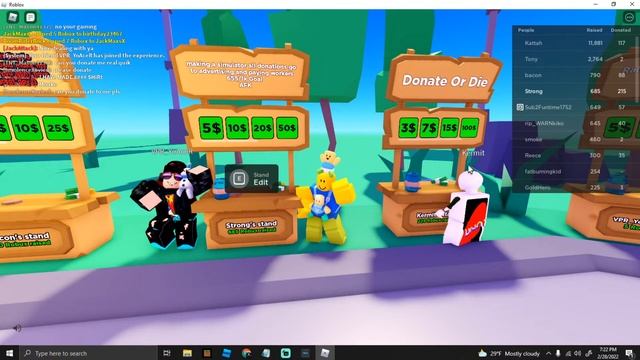Select Tony in the leaderboard
This screenshot has width=640, height=360.
pos(575,59)
